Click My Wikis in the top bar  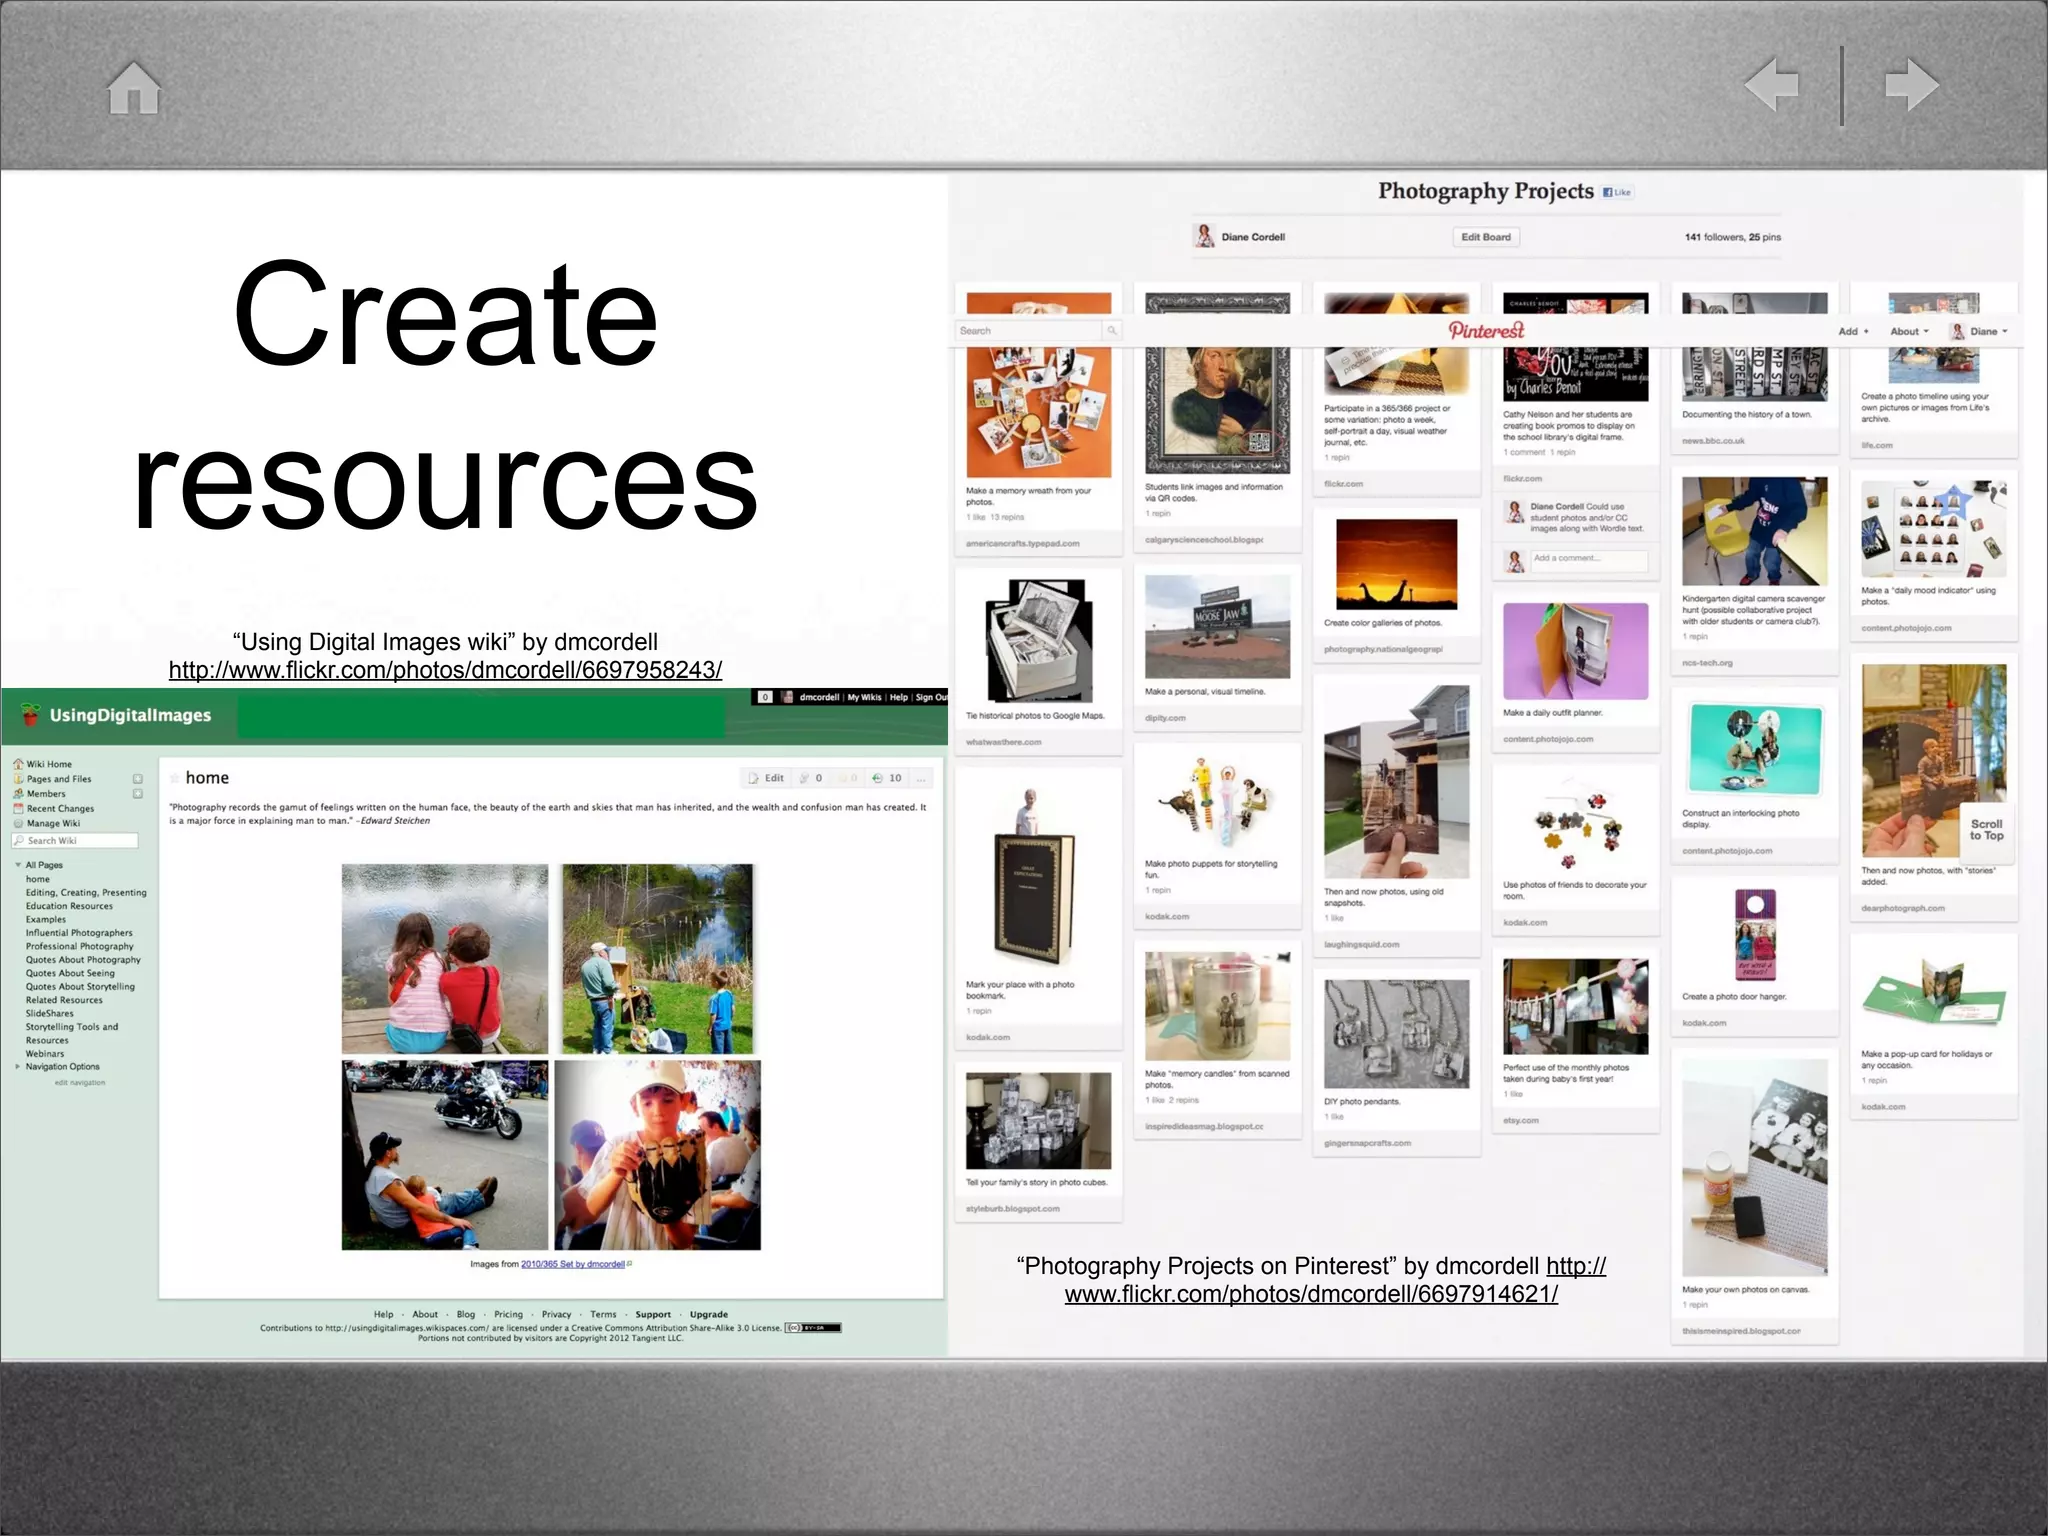pyautogui.click(x=865, y=697)
